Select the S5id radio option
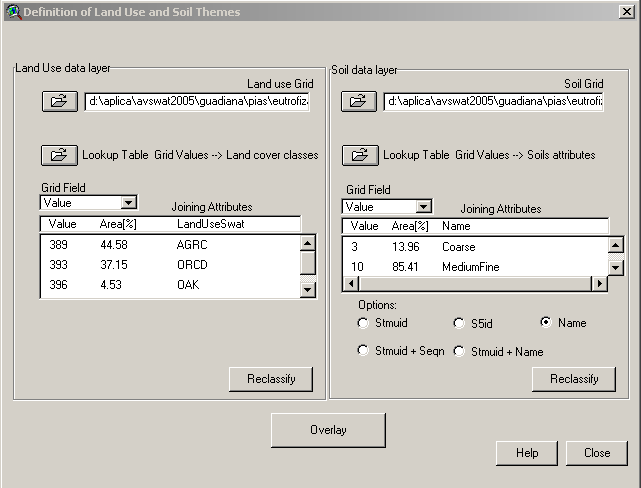641x488 pixels. click(460, 323)
